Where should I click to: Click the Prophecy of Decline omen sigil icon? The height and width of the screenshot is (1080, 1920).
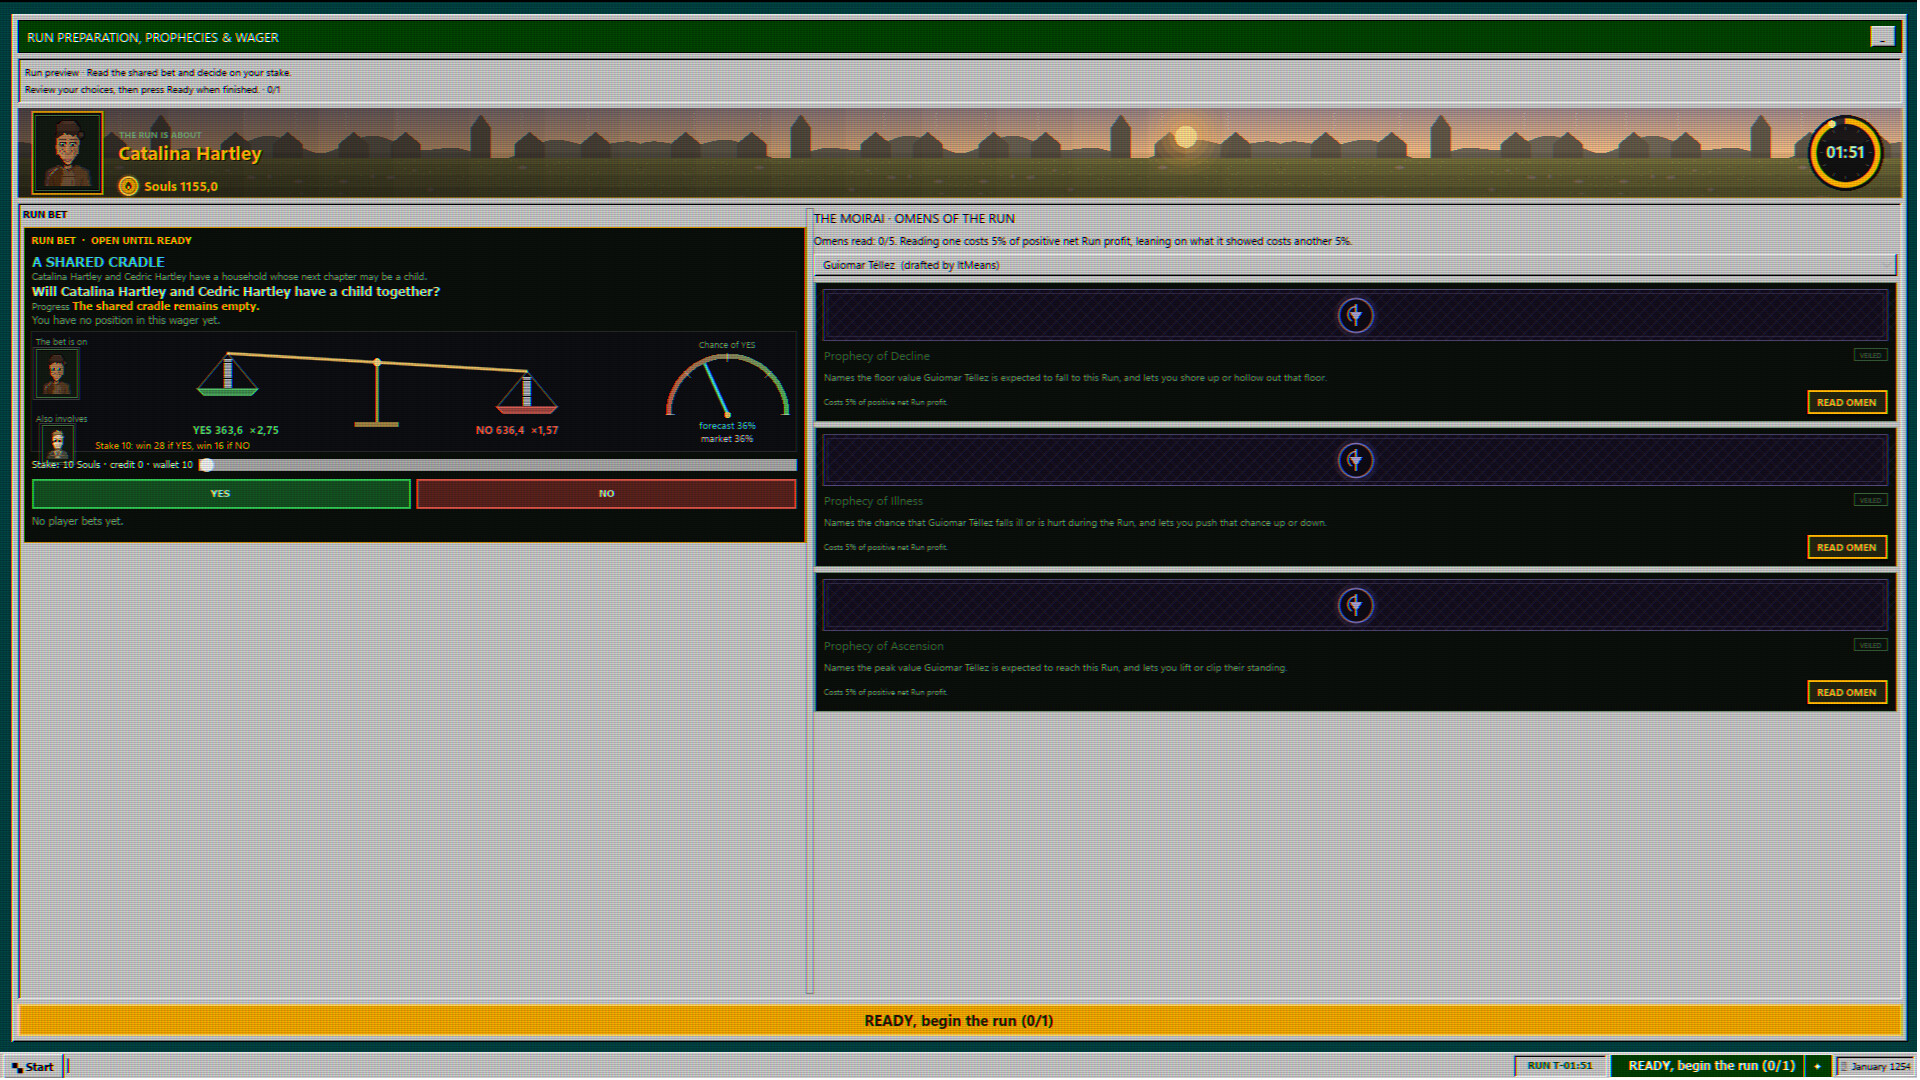tap(1355, 316)
